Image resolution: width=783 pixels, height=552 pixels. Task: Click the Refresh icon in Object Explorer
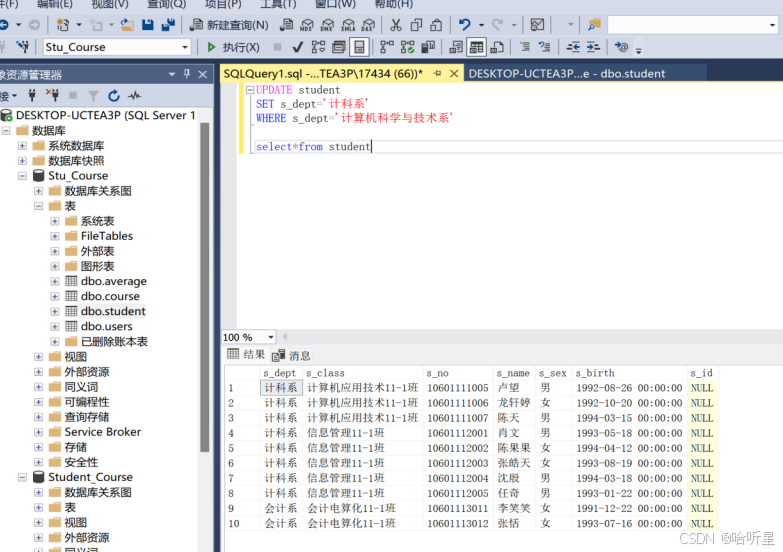(x=114, y=95)
